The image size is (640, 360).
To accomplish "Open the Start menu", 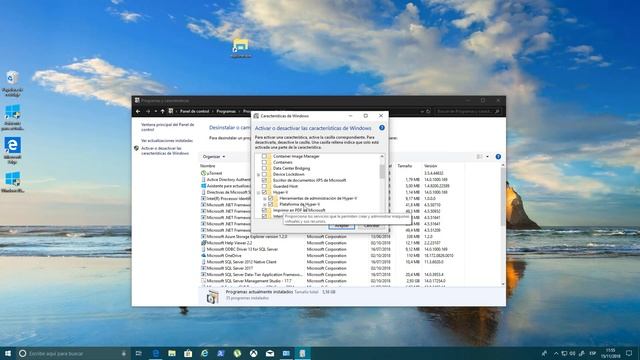I will coord(7,353).
